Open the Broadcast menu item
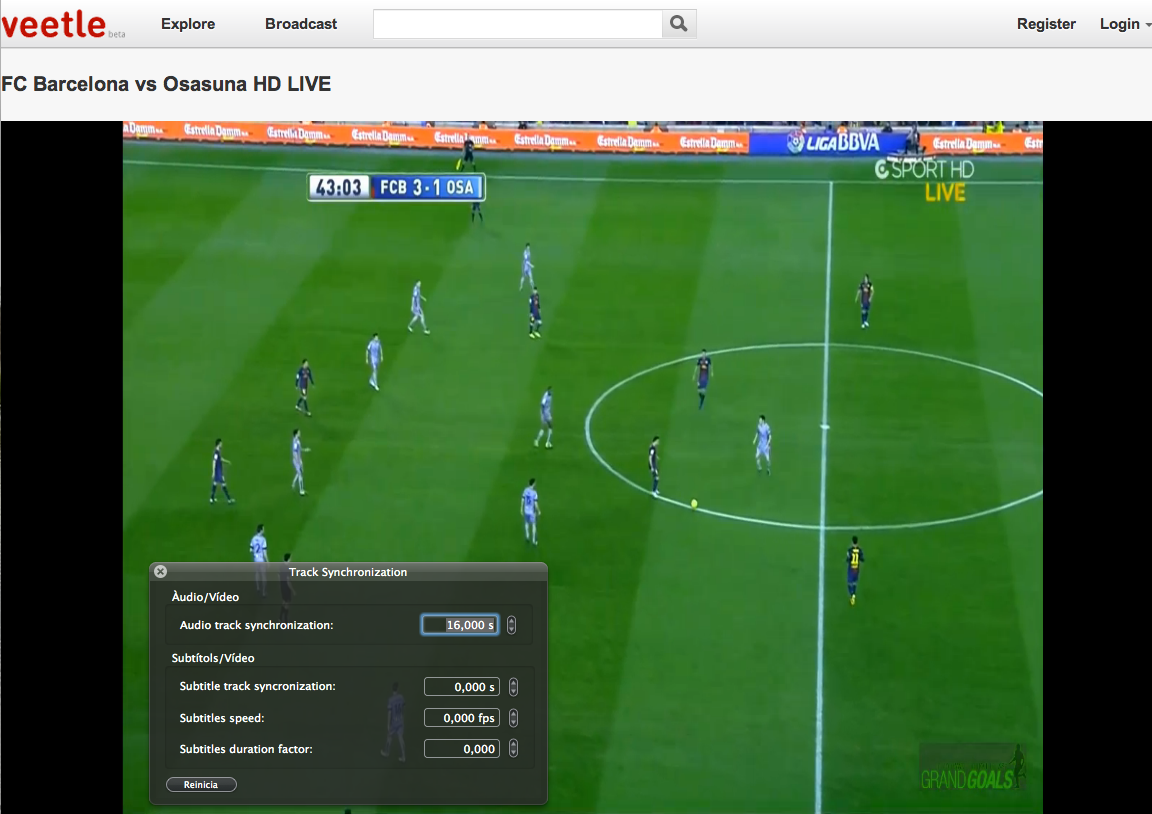 301,24
